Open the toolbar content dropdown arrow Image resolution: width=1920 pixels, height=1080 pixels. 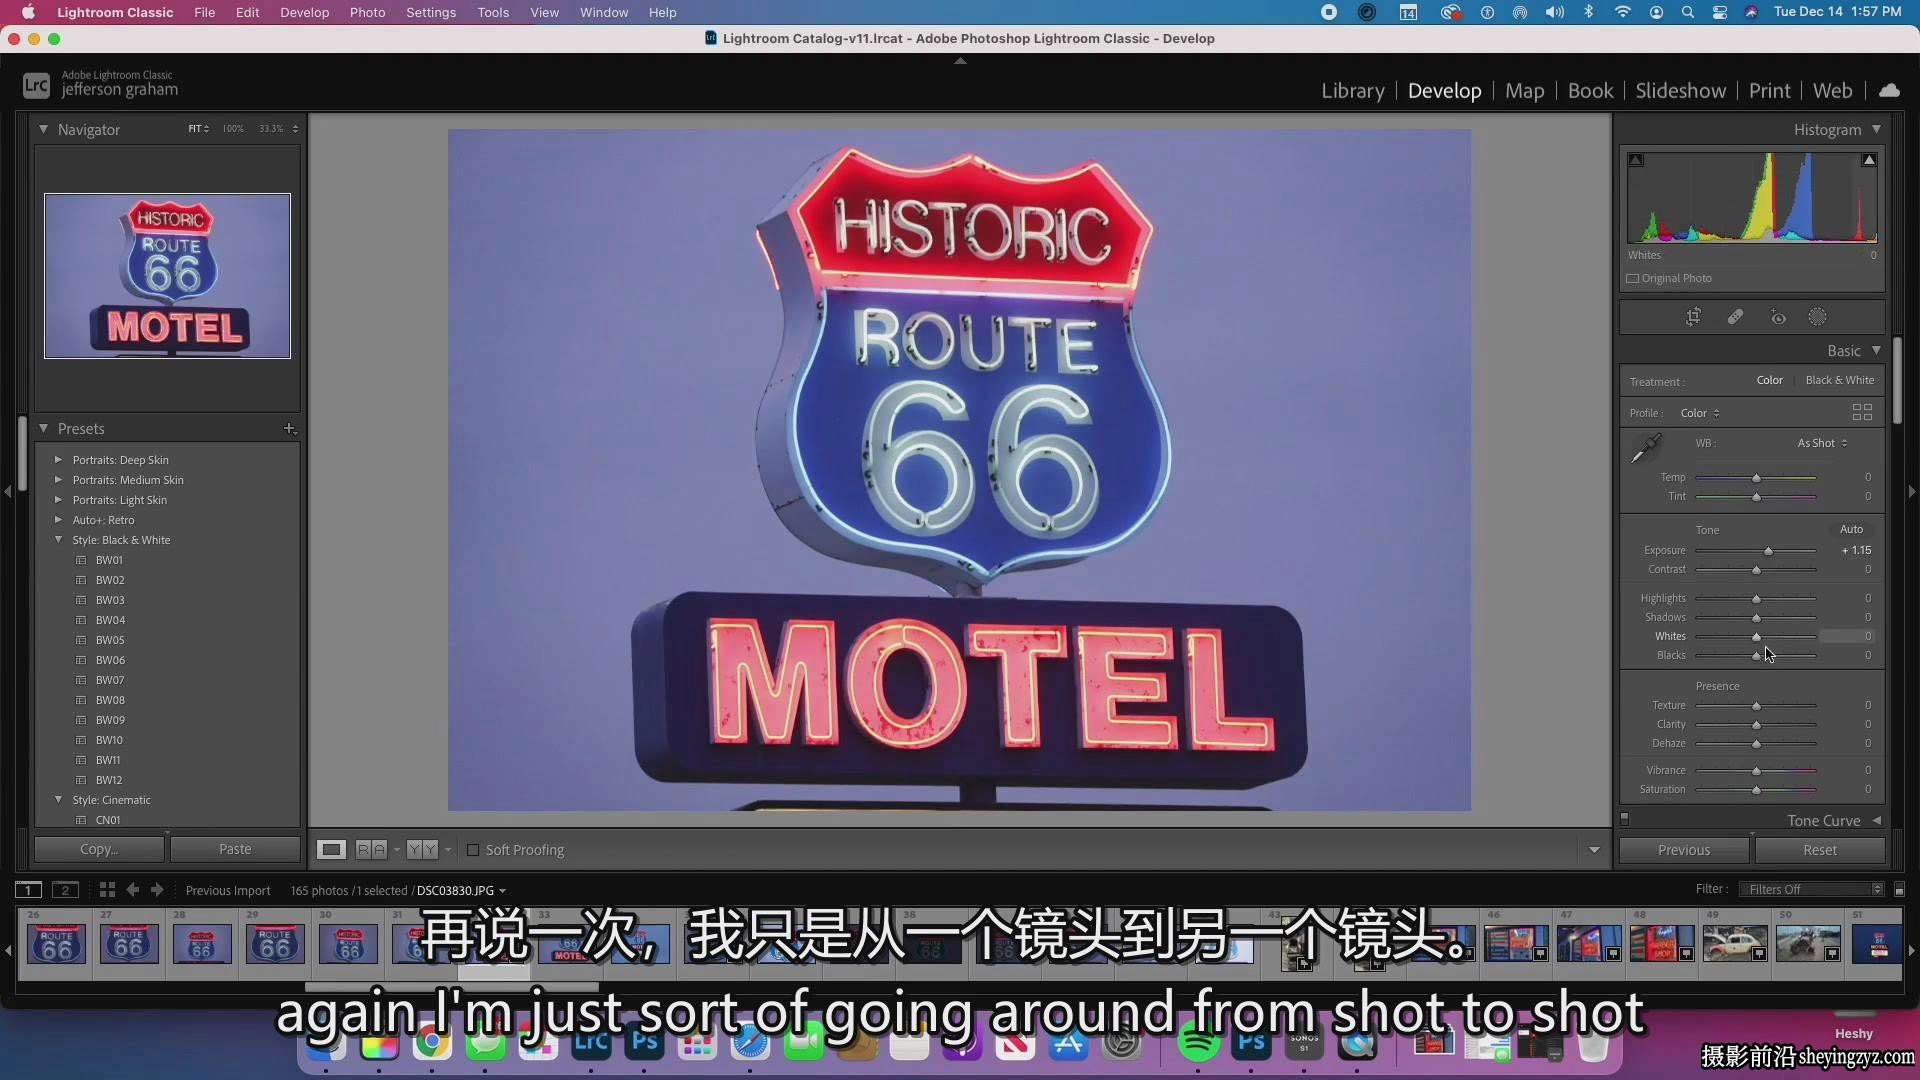[x=1594, y=850]
